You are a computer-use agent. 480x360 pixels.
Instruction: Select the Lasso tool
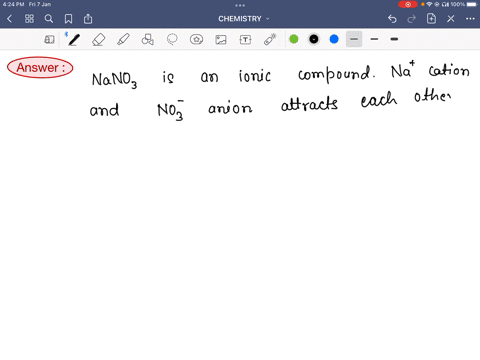click(x=172, y=39)
